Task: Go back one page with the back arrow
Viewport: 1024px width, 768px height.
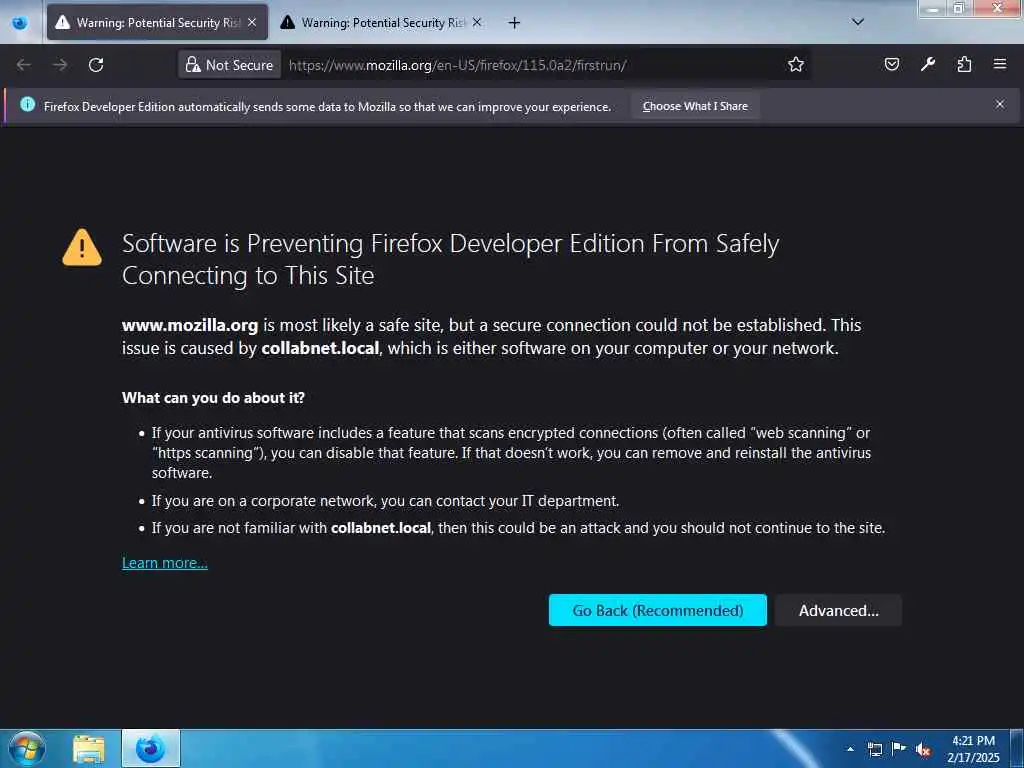Action: (x=24, y=65)
